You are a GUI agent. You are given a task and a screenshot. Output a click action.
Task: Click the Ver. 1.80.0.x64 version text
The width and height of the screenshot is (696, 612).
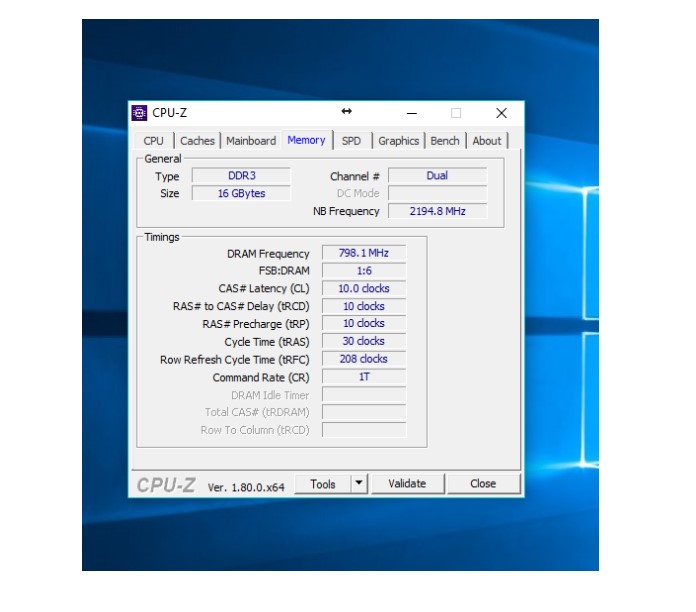[x=246, y=487]
